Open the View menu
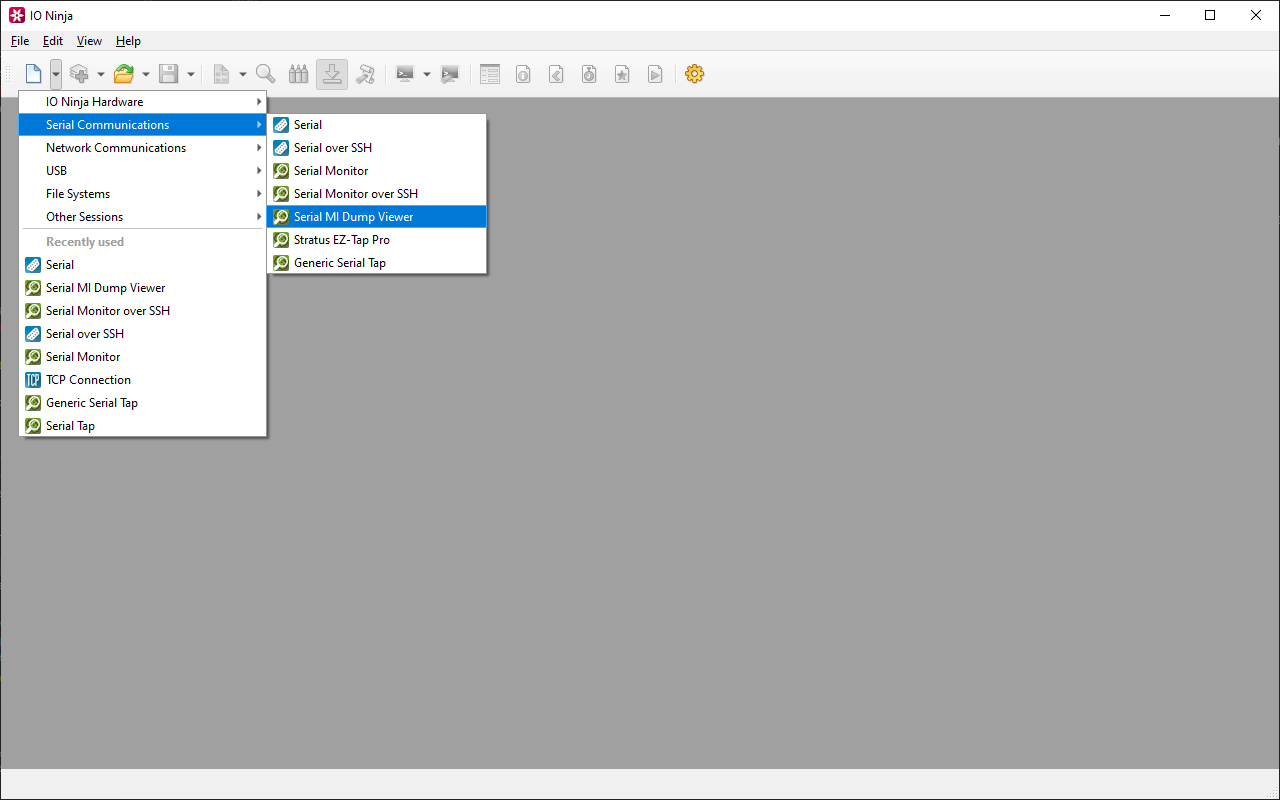1280x800 pixels. pos(90,41)
